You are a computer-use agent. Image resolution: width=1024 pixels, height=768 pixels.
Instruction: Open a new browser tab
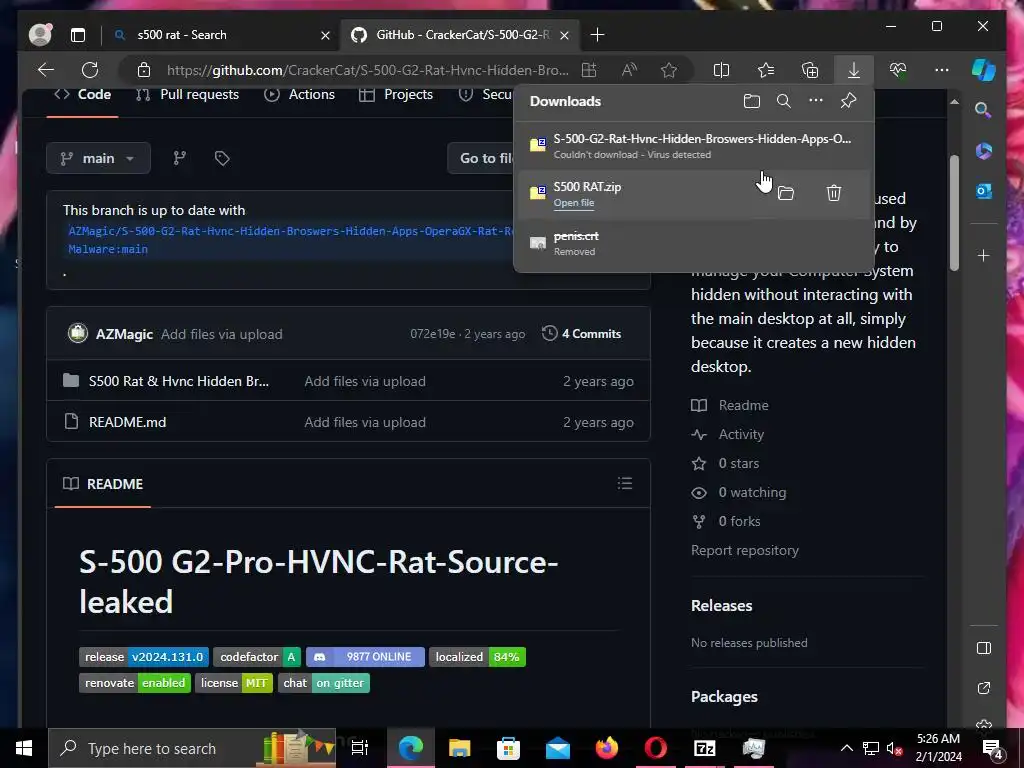tap(597, 35)
